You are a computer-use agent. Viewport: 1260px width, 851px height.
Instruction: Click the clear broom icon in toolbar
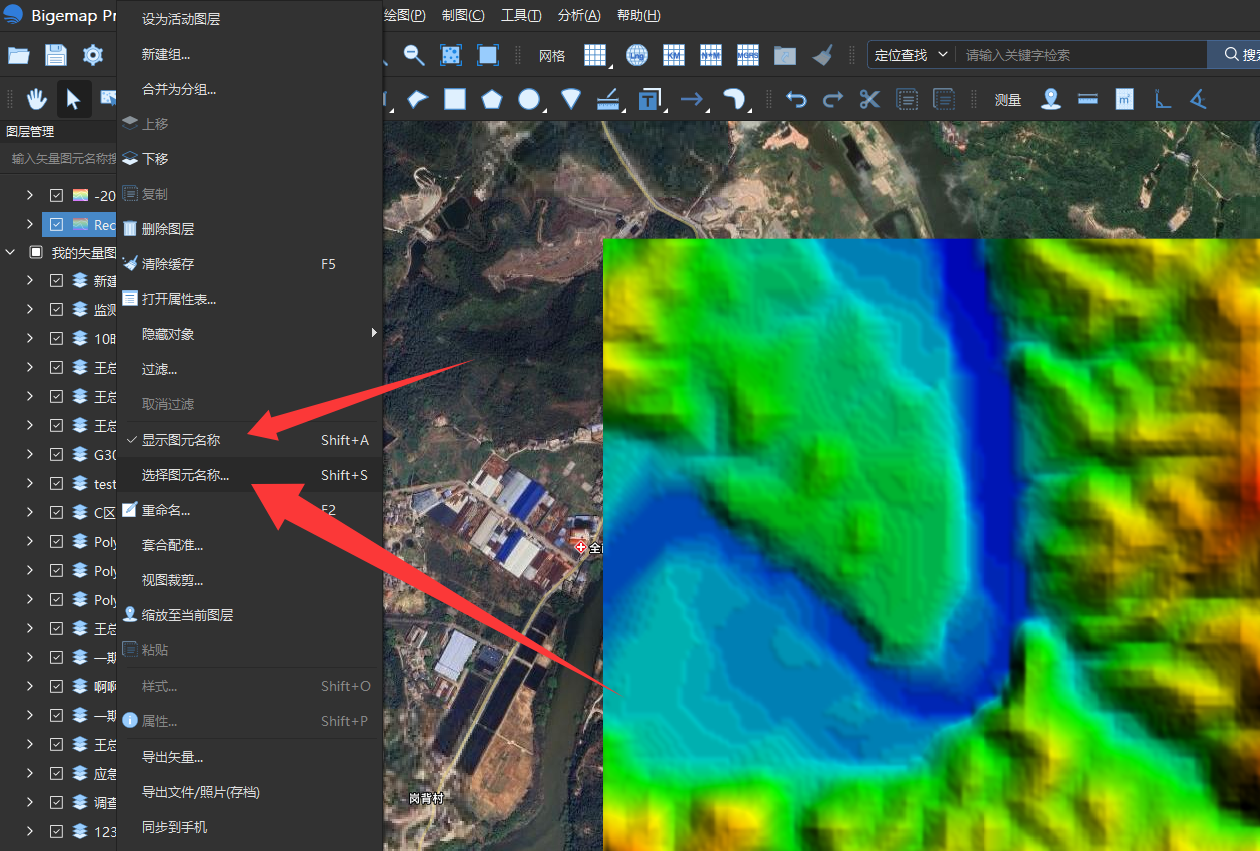tap(822, 55)
